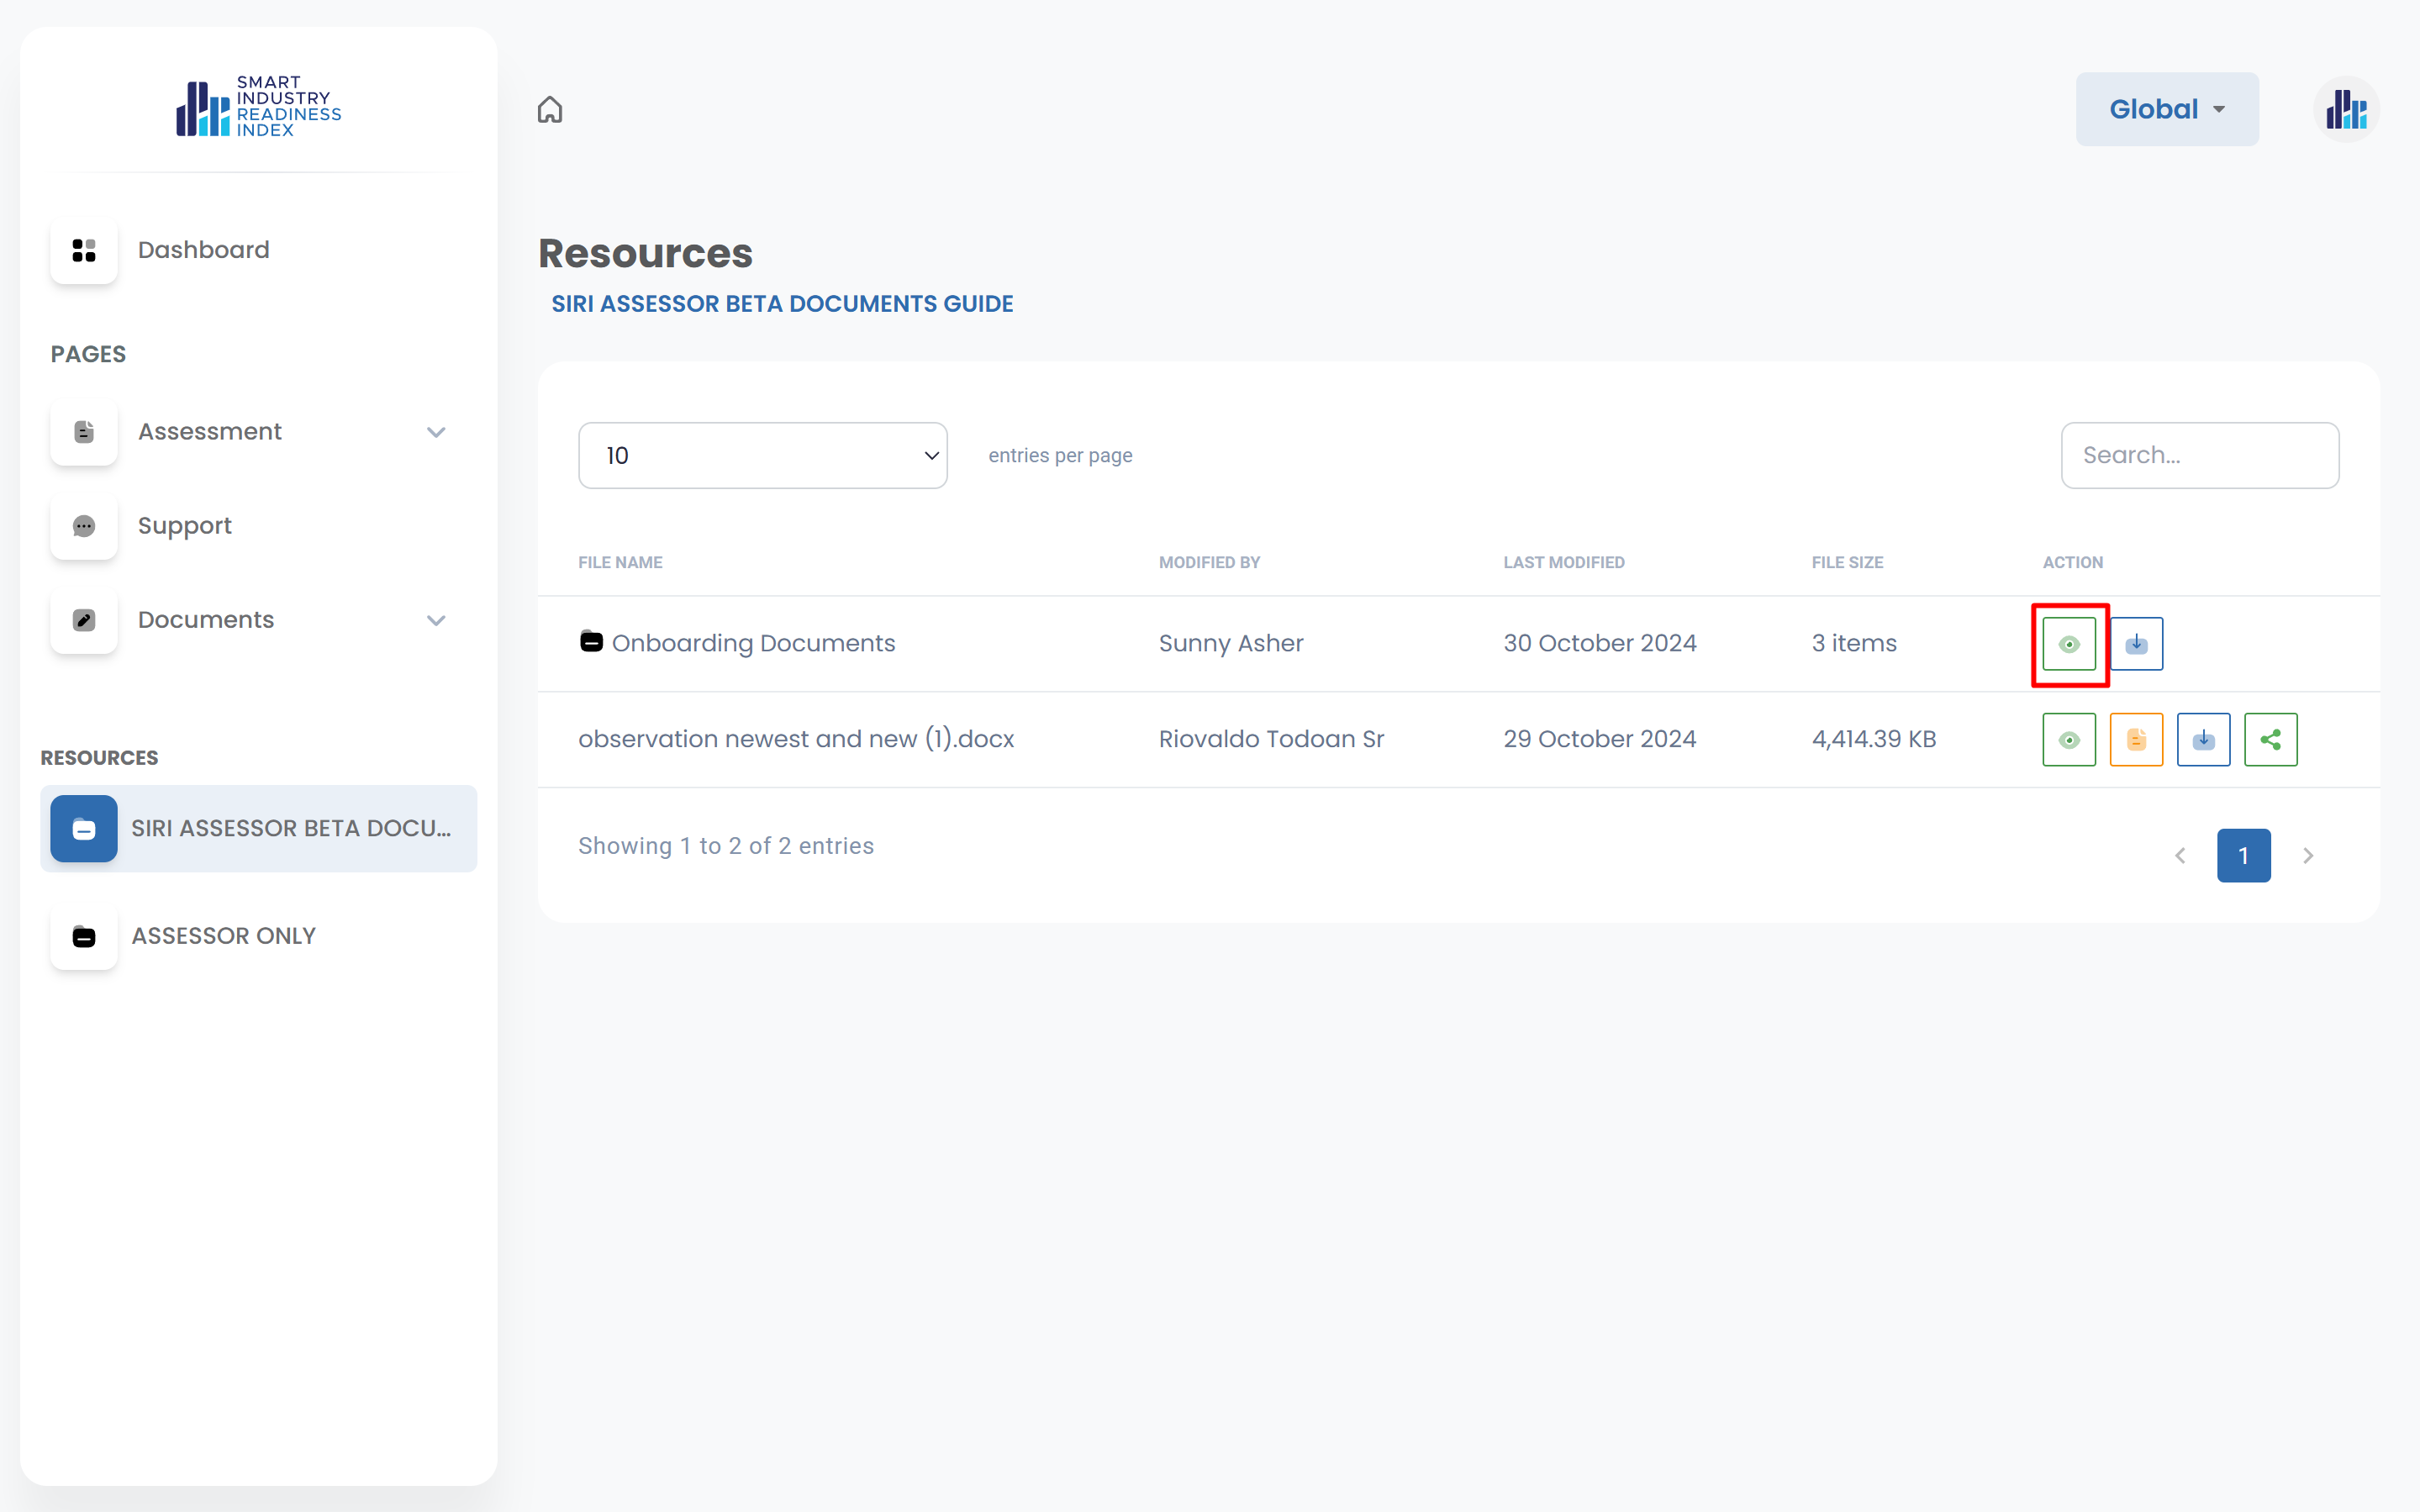View the Onboarding Documents folder via eye icon
Viewport: 2420px width, 1512px height.
point(2069,644)
